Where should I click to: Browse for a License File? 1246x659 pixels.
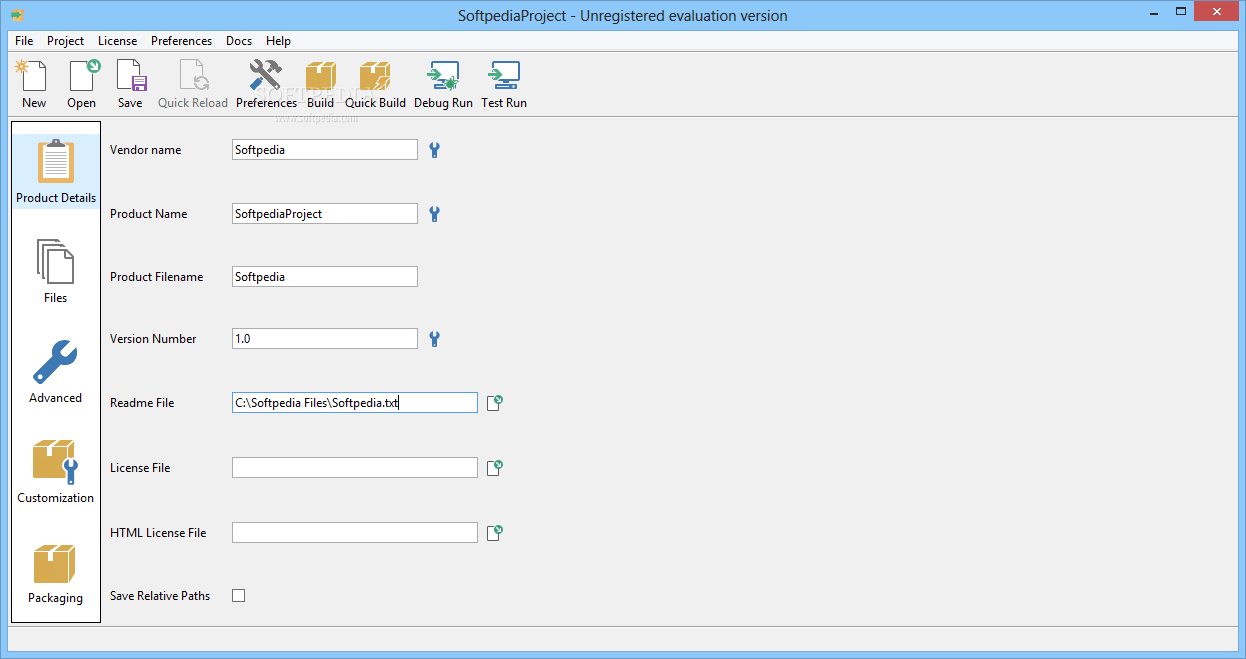click(494, 468)
